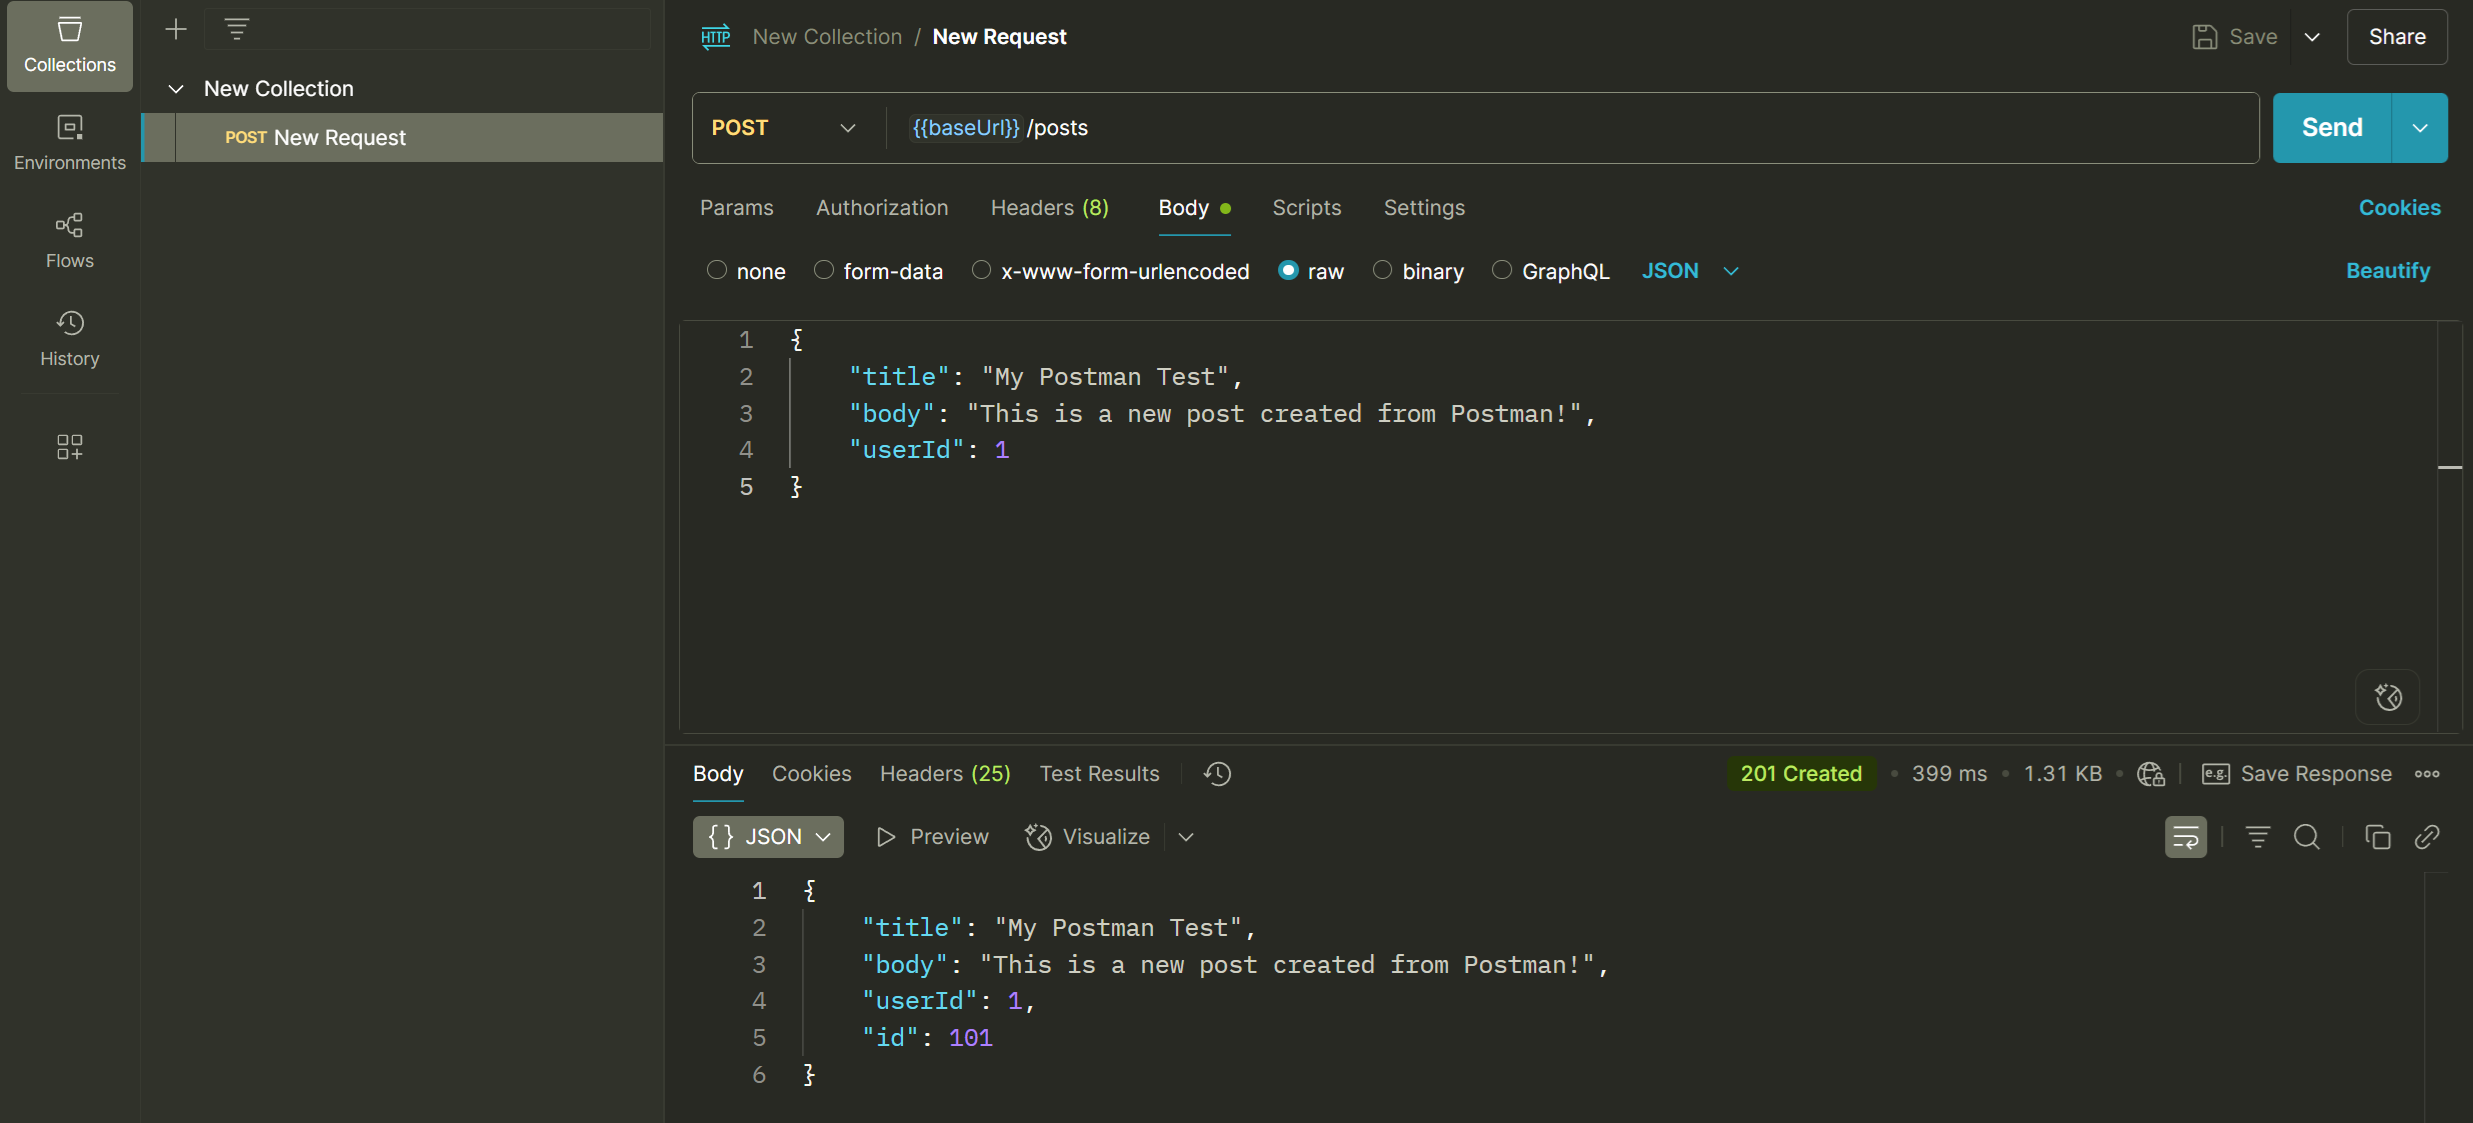Switch to the Params tab
This screenshot has height=1123, width=2473.
pos(737,208)
